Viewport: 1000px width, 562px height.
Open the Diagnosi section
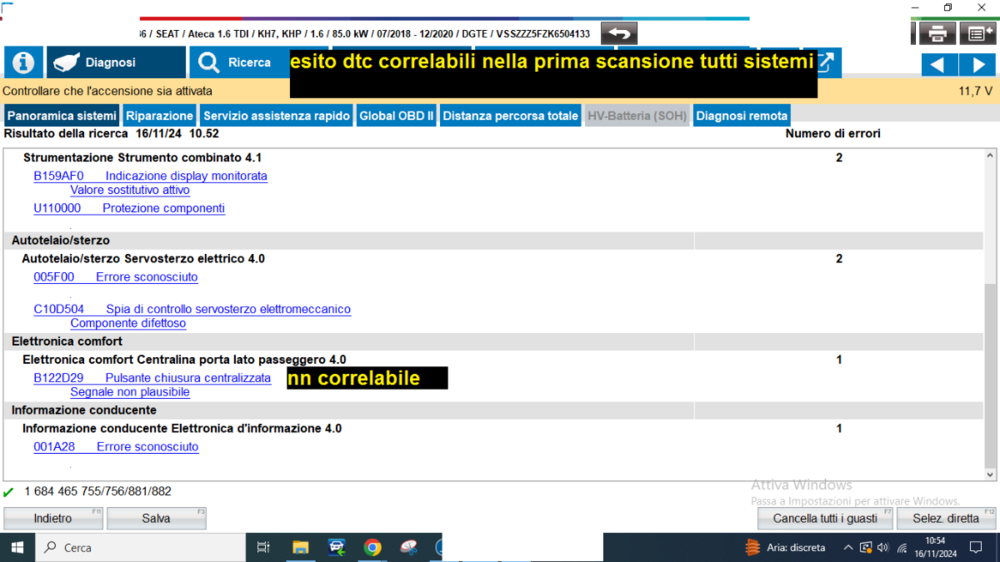pyautogui.click(x=116, y=63)
